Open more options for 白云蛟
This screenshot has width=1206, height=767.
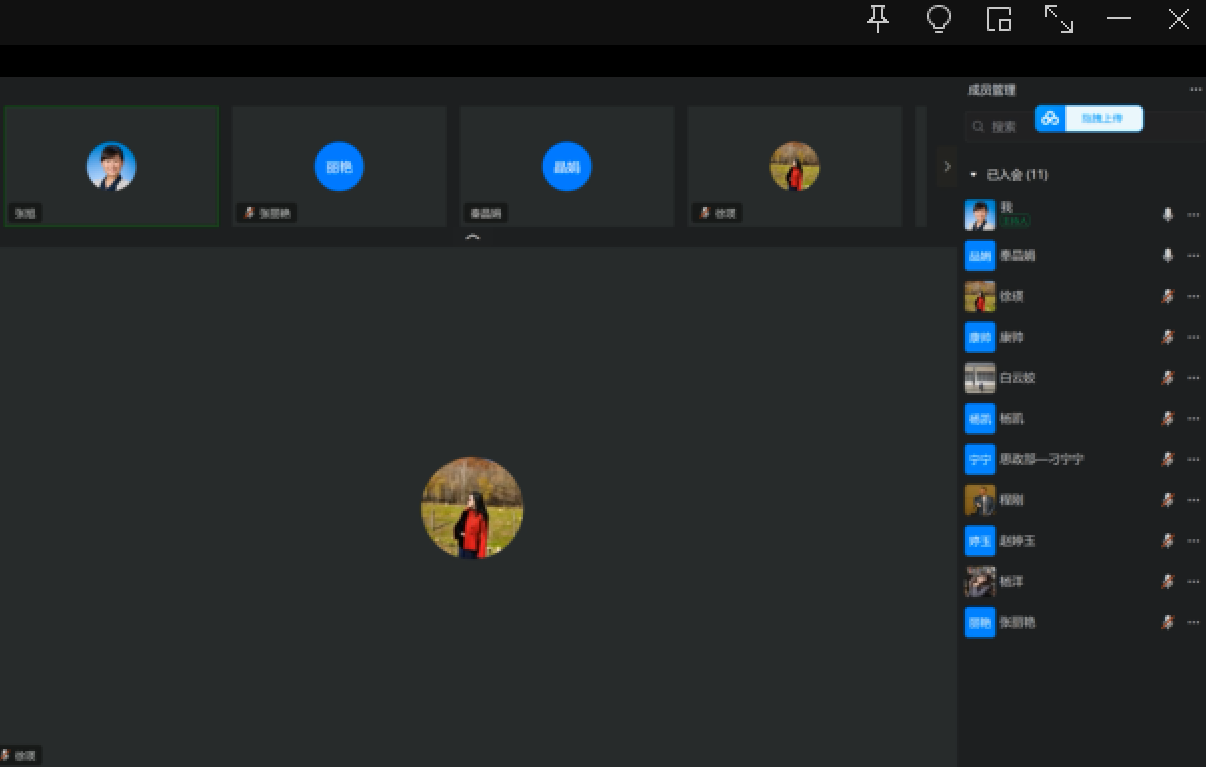click(1193, 378)
